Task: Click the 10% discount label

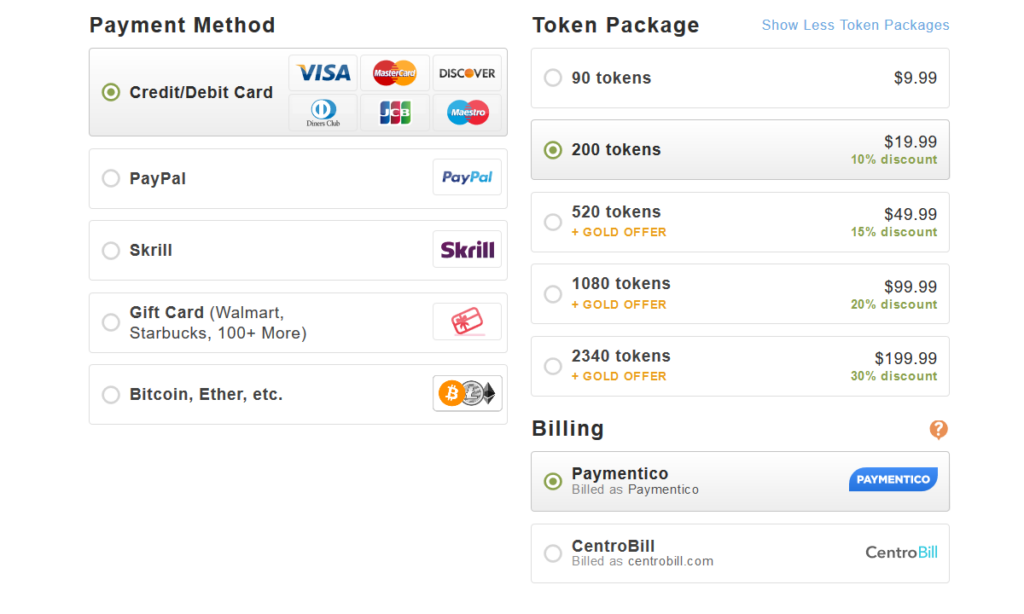Action: tap(893, 159)
